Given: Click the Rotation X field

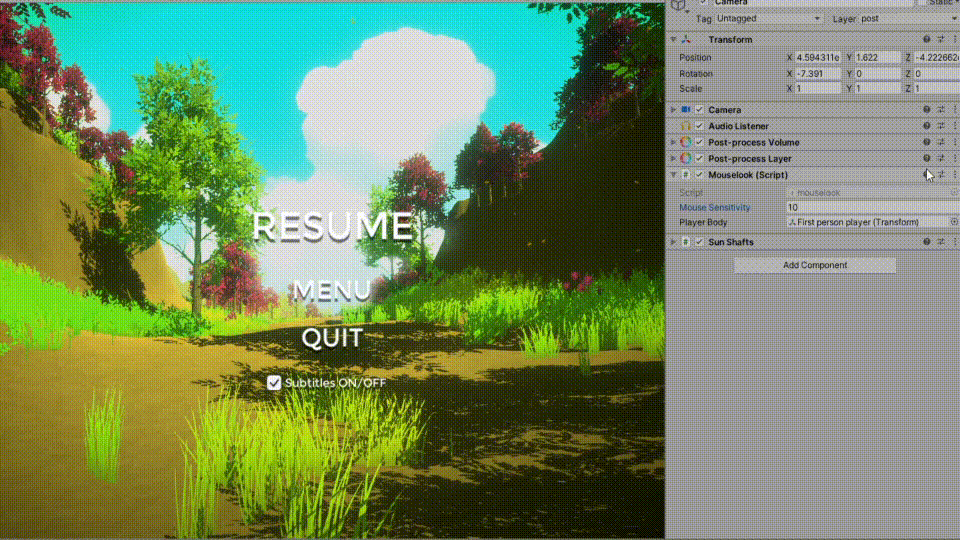Looking at the screenshot, I should (818, 73).
